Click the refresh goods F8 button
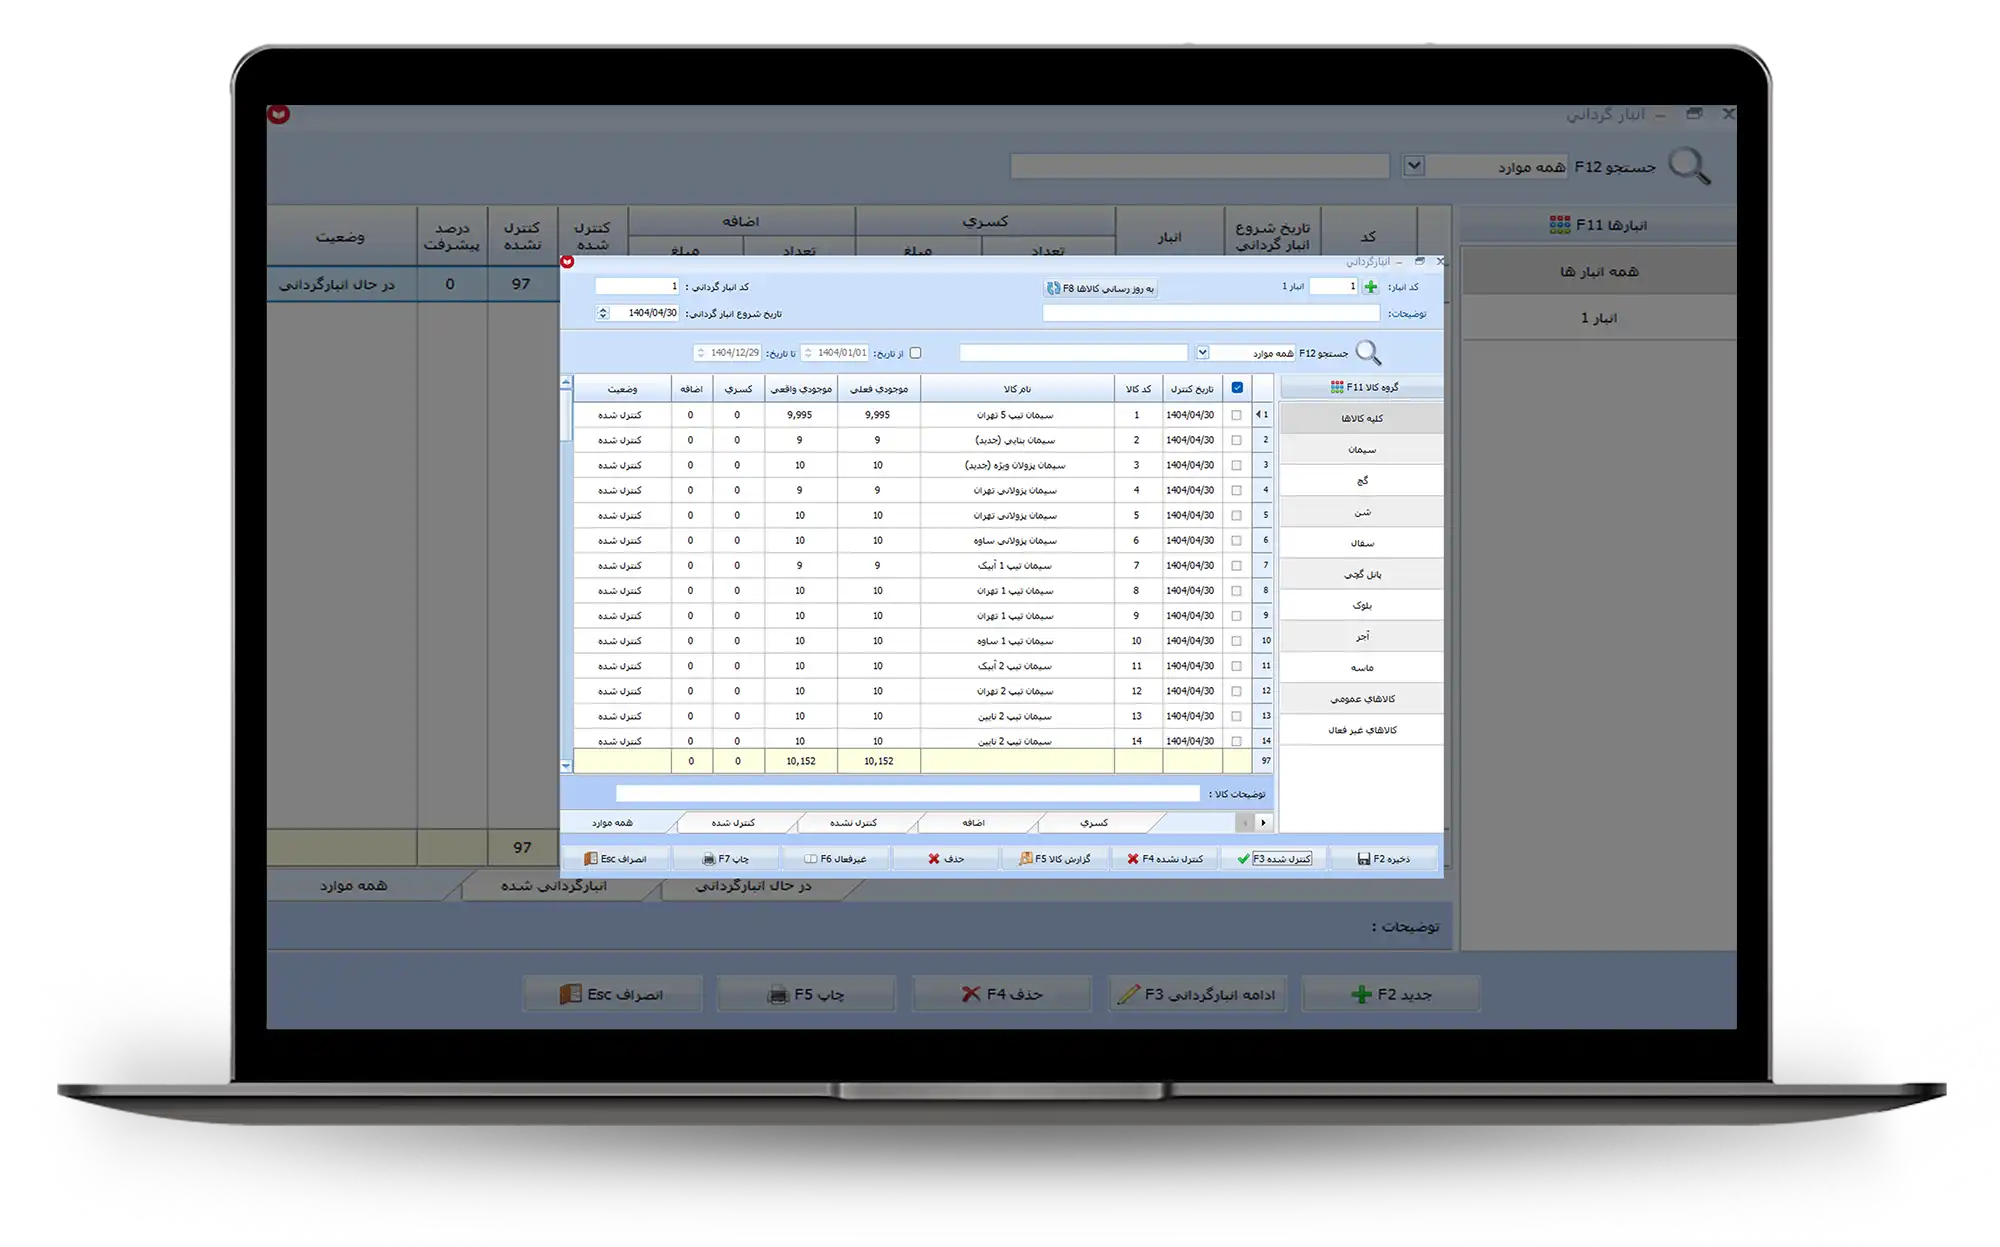This screenshot has width=2000, height=1247. 1100,288
